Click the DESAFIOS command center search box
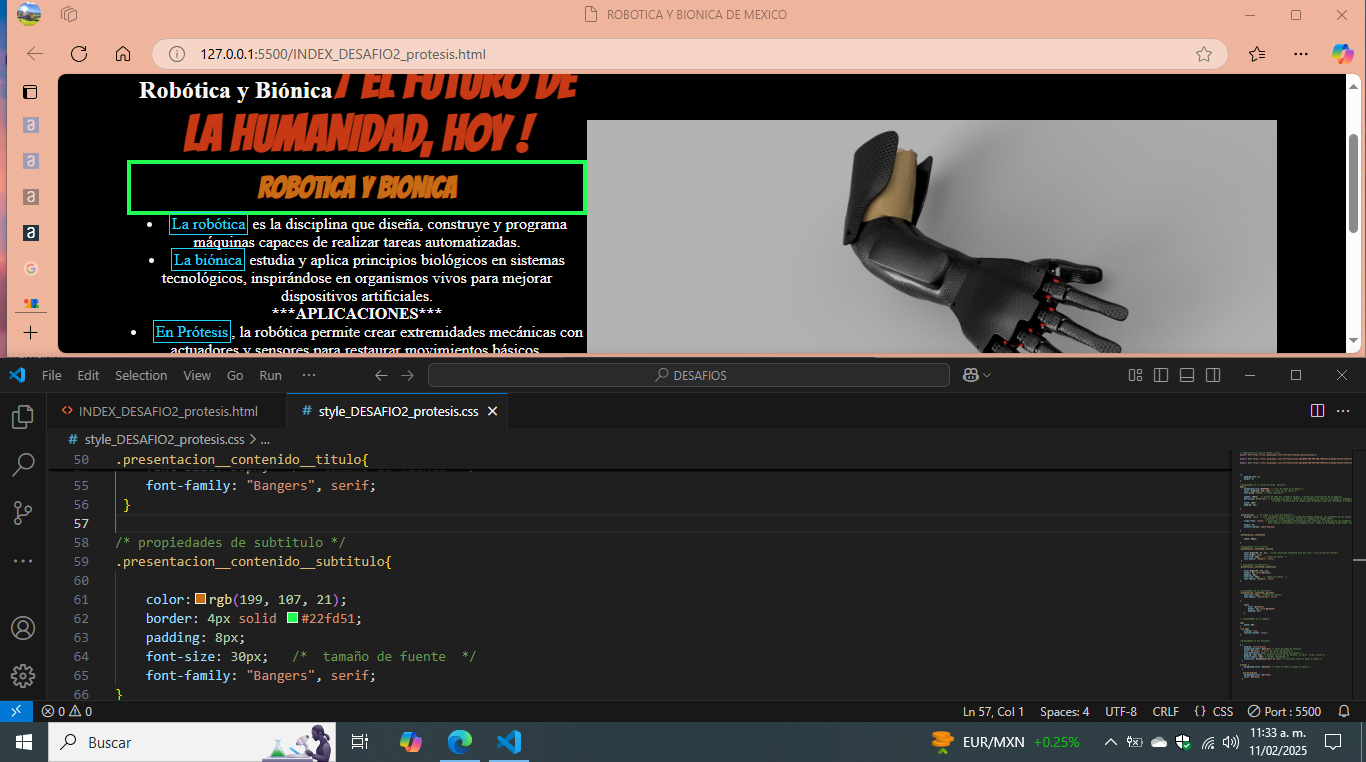Image resolution: width=1366 pixels, height=762 pixels. tap(689, 375)
